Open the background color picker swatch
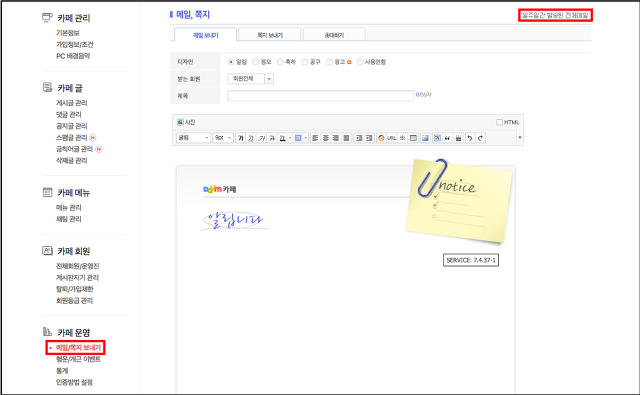 [x=298, y=138]
